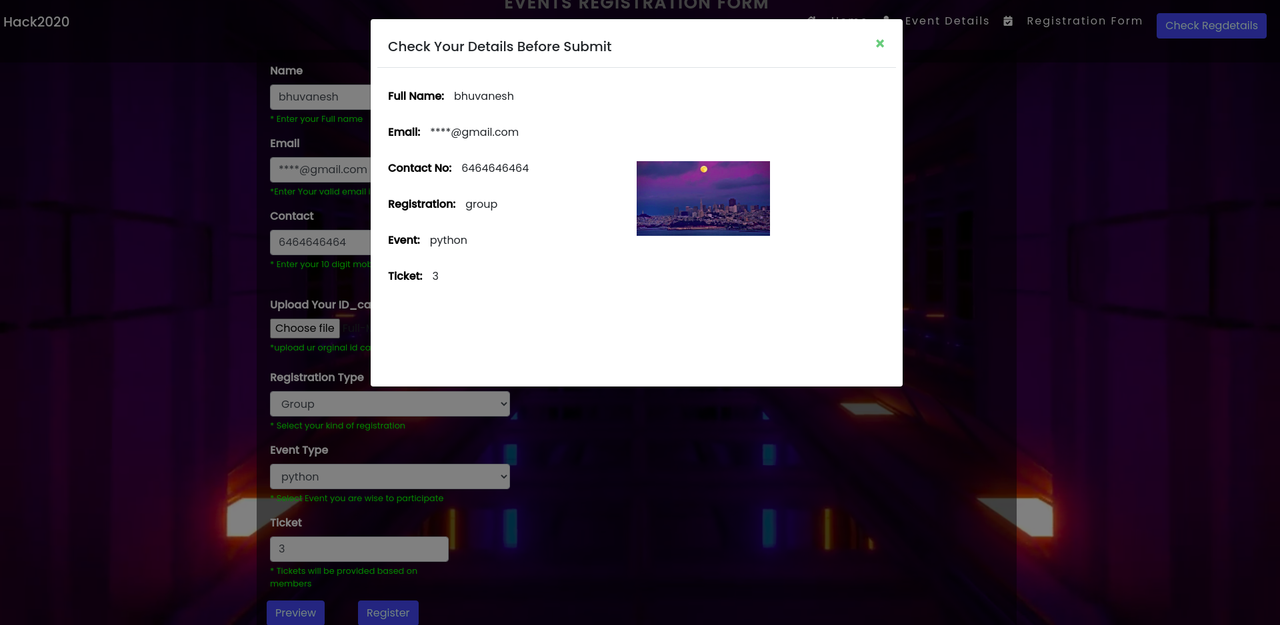Click the uploaded ID card thumbnail

(703, 198)
